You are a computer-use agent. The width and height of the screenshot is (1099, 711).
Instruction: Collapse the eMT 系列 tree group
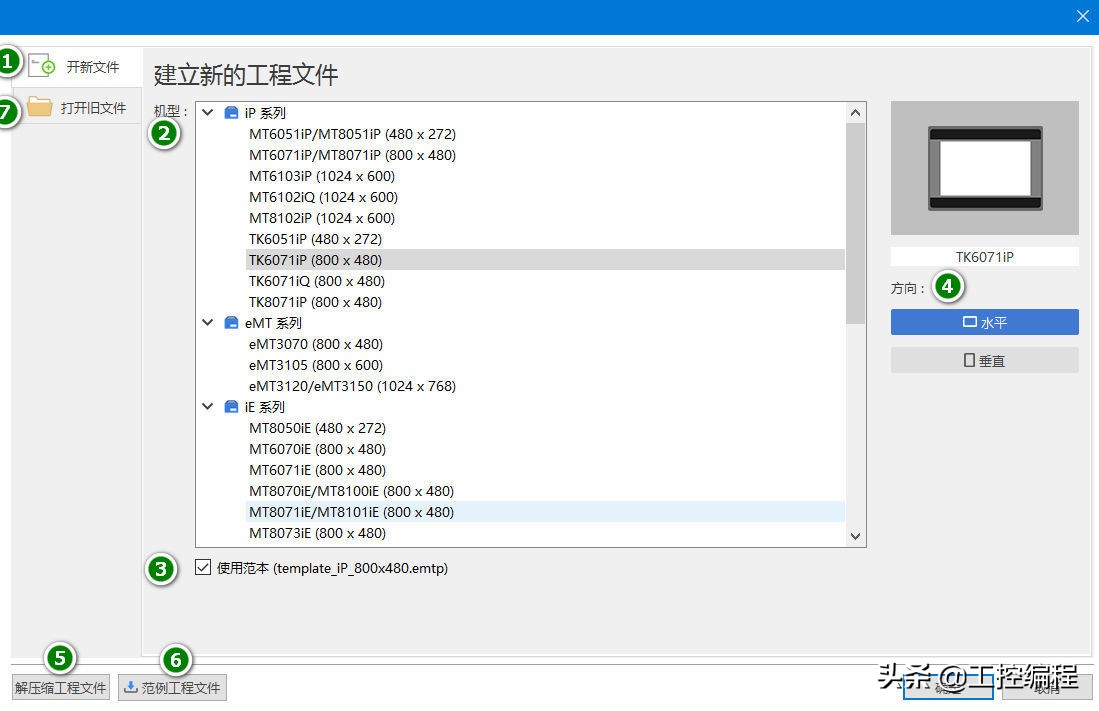pyautogui.click(x=207, y=323)
